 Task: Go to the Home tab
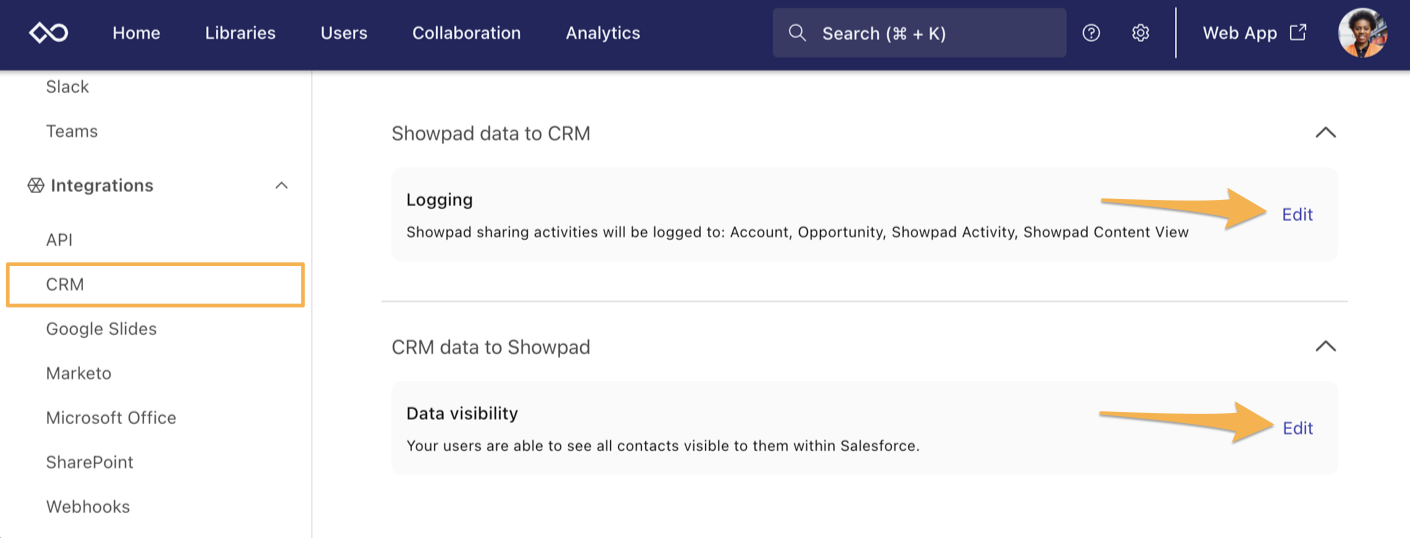tap(136, 33)
